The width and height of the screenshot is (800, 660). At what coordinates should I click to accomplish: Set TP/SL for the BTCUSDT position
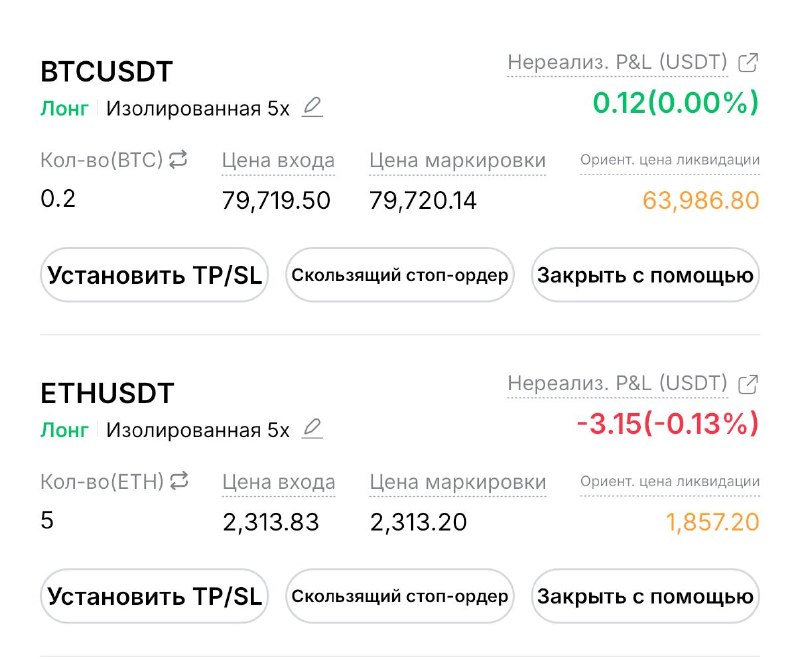coord(155,275)
